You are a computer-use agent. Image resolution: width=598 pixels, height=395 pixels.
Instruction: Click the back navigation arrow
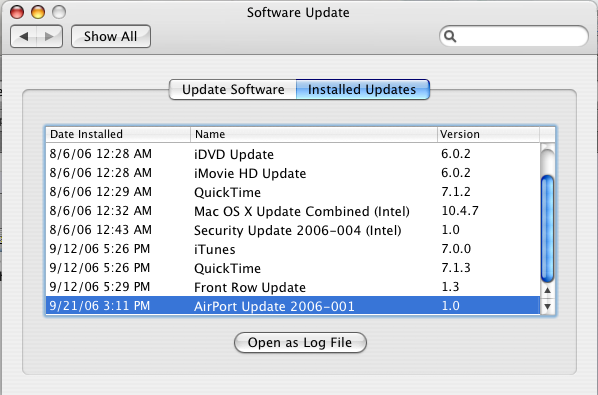[x=24, y=37]
